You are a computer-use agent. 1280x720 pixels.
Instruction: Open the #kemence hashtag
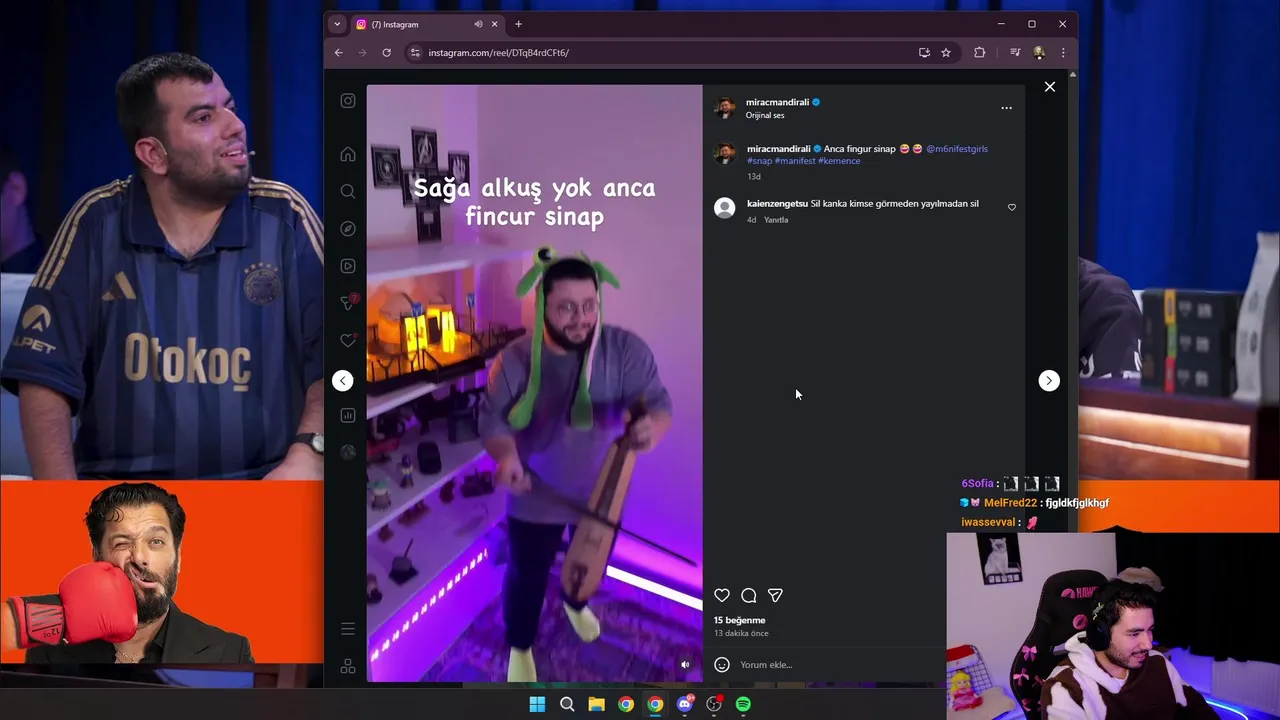coord(839,161)
